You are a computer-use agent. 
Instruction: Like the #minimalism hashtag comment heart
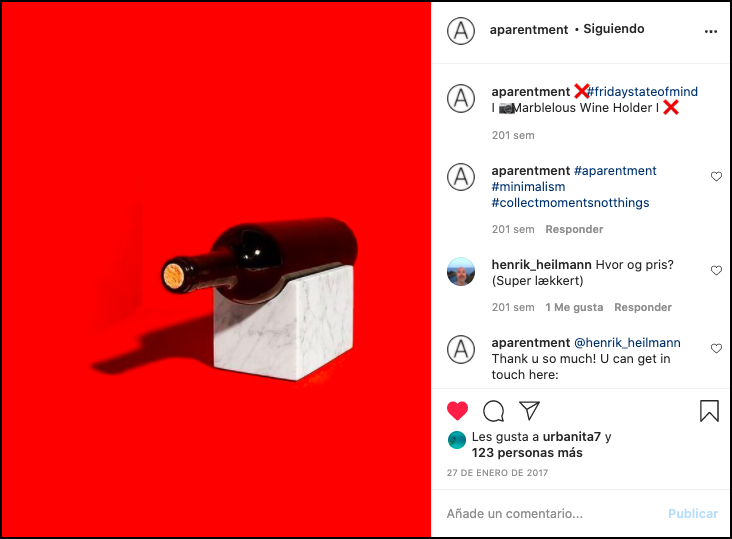716,176
